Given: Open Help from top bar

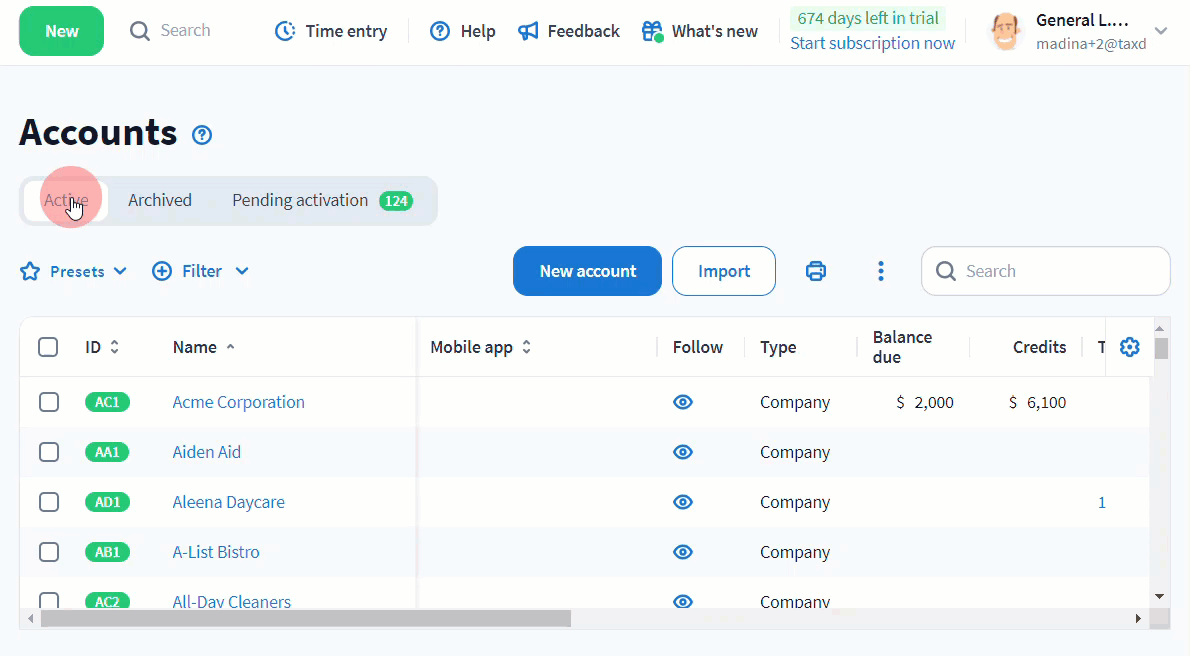Looking at the screenshot, I should [x=462, y=31].
